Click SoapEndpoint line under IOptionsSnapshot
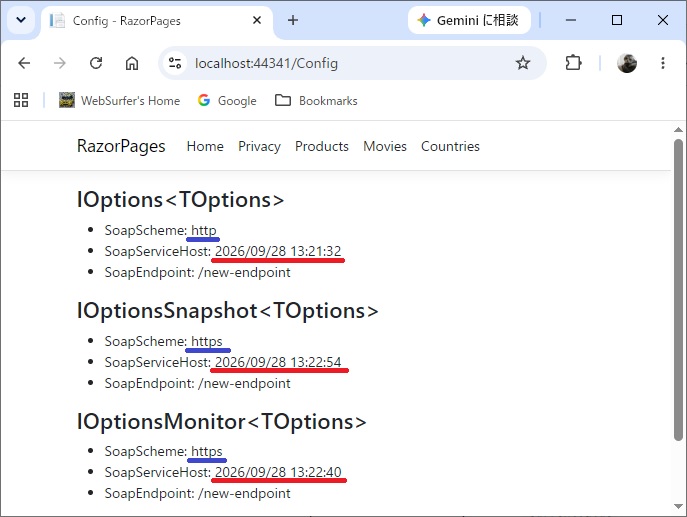Viewport: 687px width, 517px height. (197, 383)
